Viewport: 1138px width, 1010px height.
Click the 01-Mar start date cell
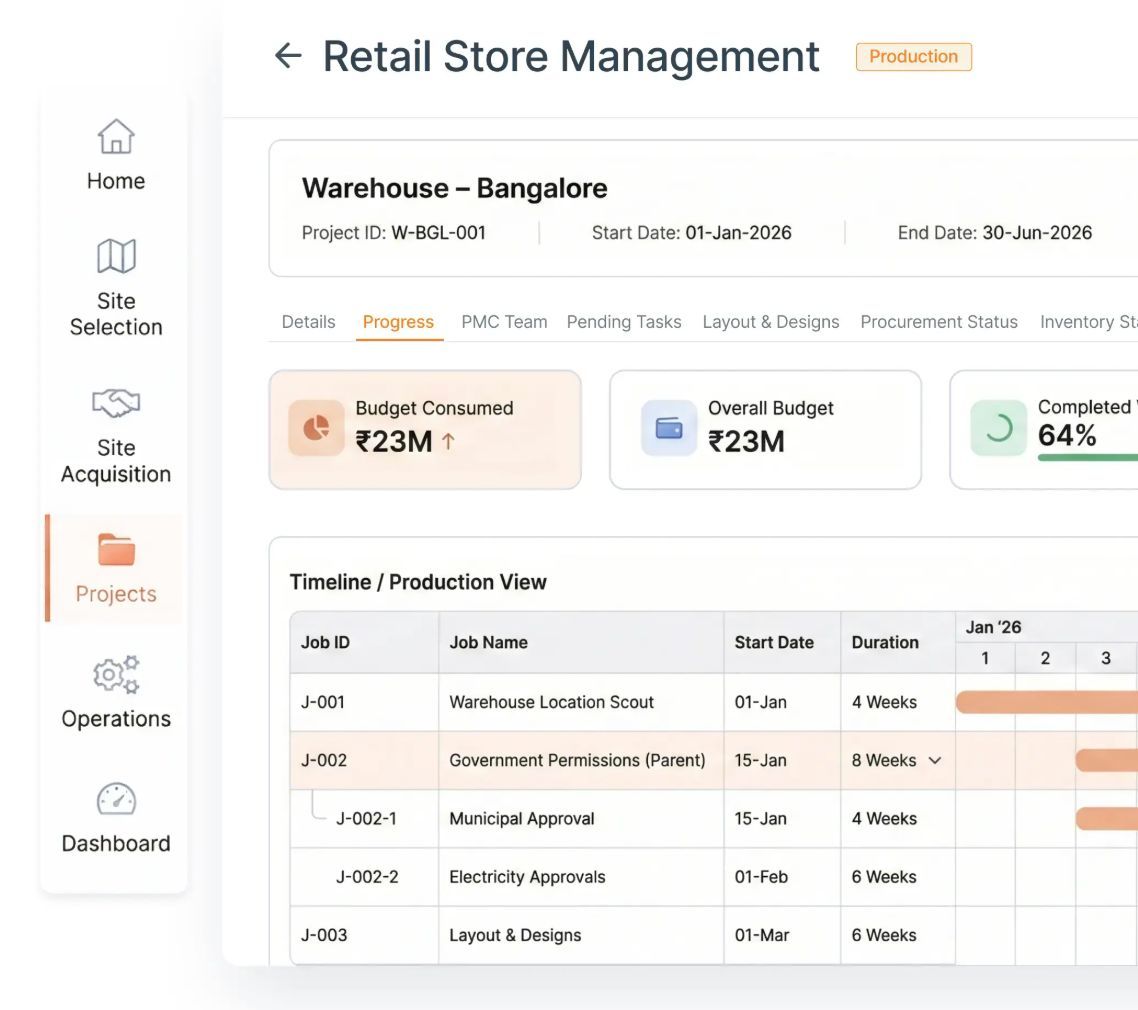click(782, 935)
